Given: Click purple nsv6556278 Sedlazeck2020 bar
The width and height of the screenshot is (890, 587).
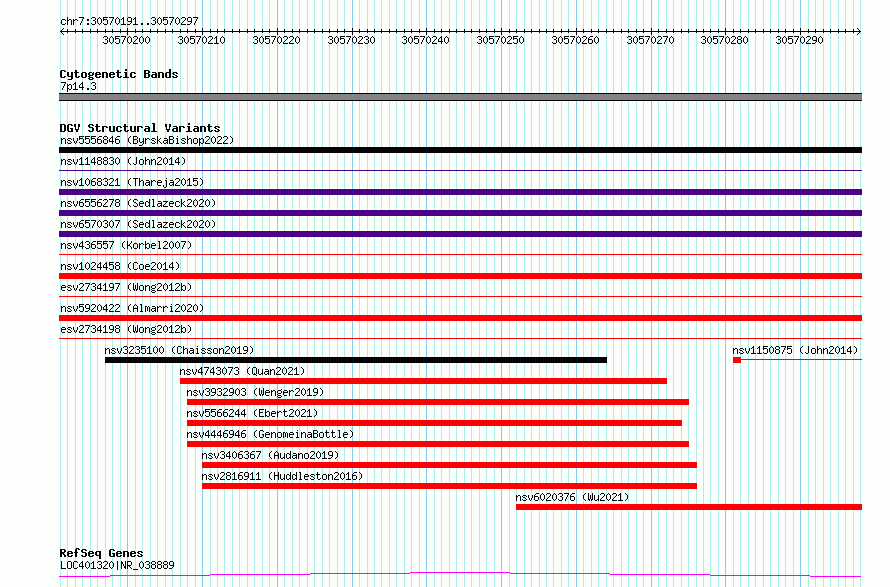Looking at the screenshot, I should pos(460,213).
